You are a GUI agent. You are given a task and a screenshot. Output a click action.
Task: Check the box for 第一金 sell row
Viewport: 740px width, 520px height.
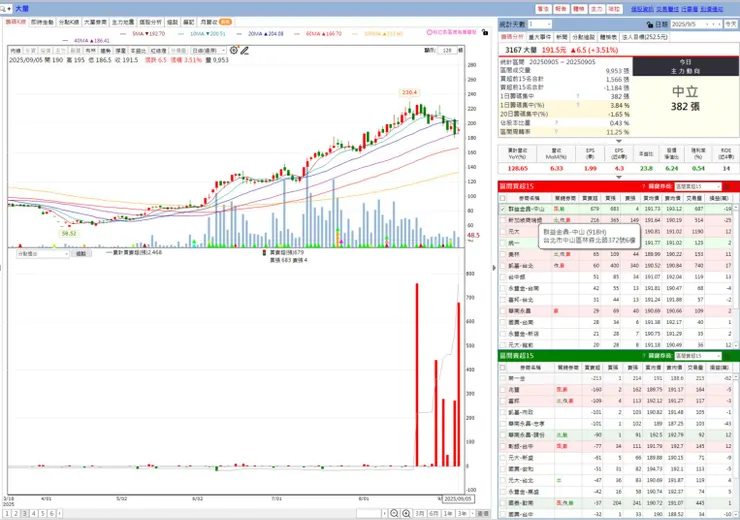[503, 378]
